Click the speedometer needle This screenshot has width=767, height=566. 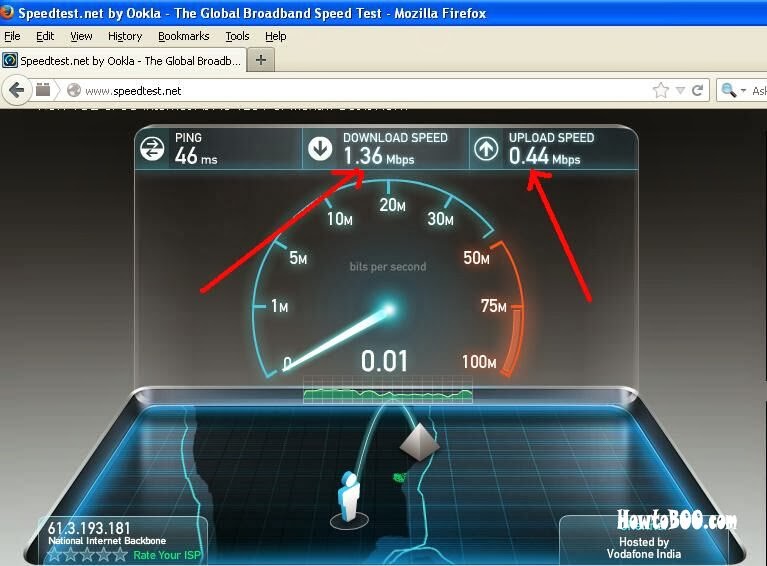(x=338, y=340)
